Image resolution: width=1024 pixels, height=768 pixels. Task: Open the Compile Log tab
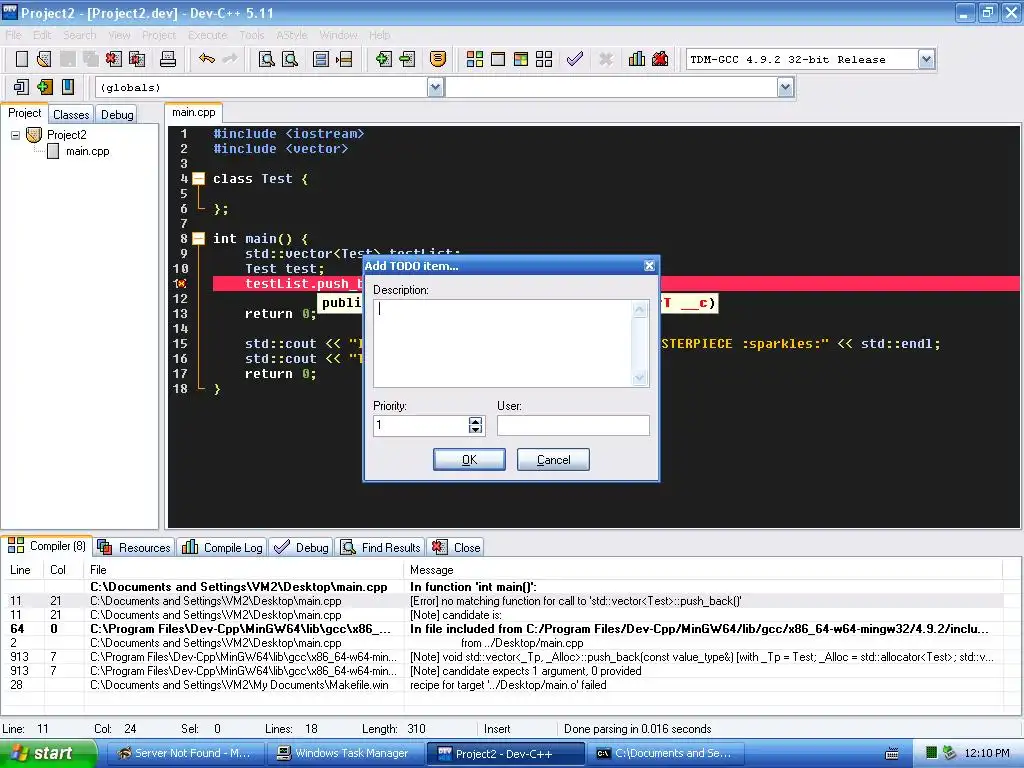click(223, 547)
